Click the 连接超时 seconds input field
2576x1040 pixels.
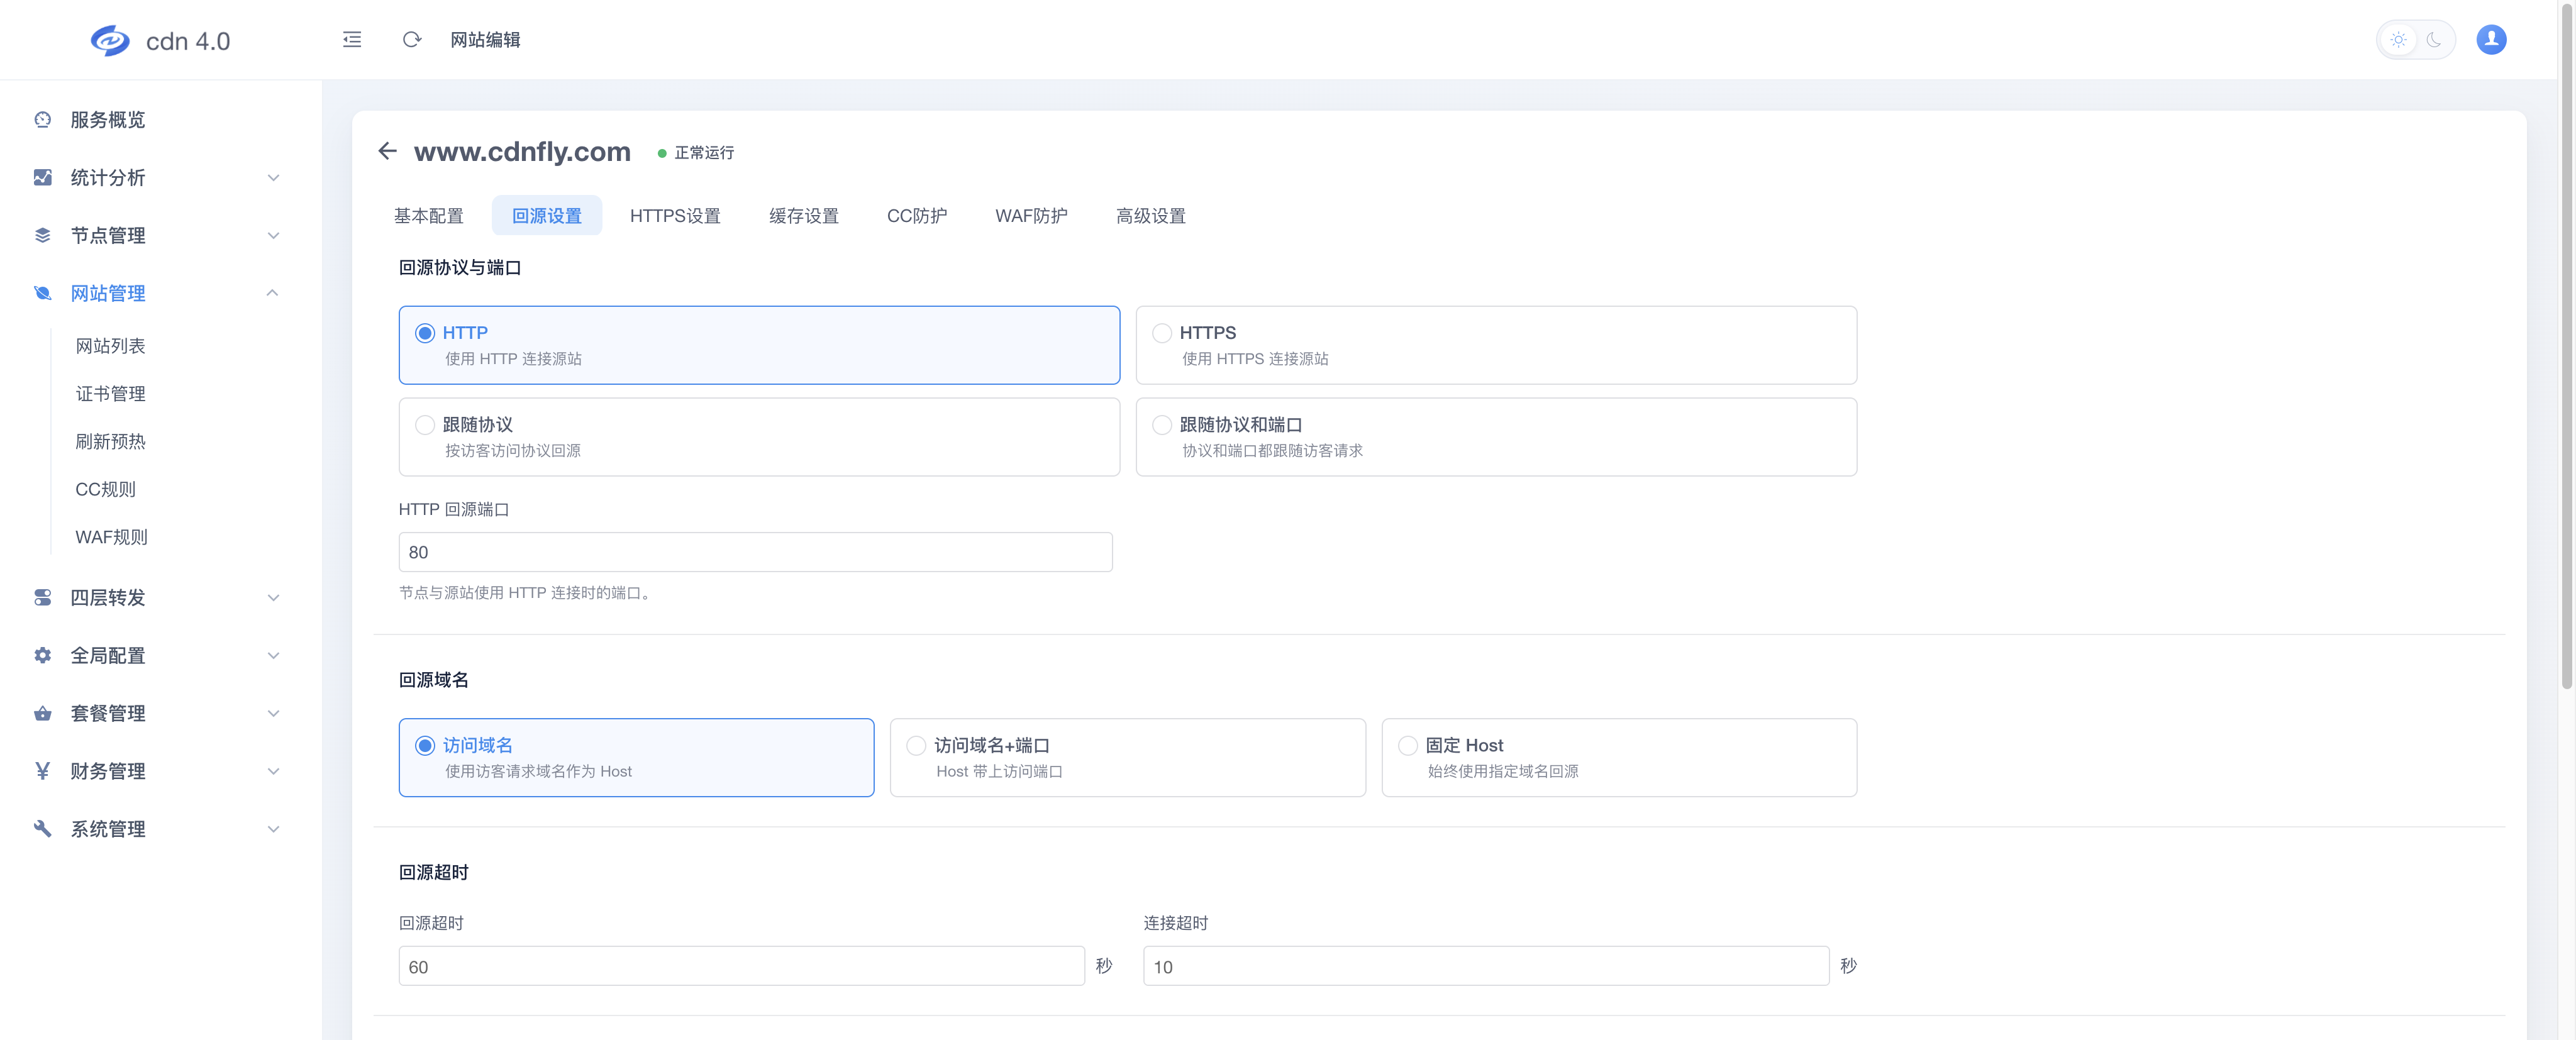pyautogui.click(x=1486, y=967)
